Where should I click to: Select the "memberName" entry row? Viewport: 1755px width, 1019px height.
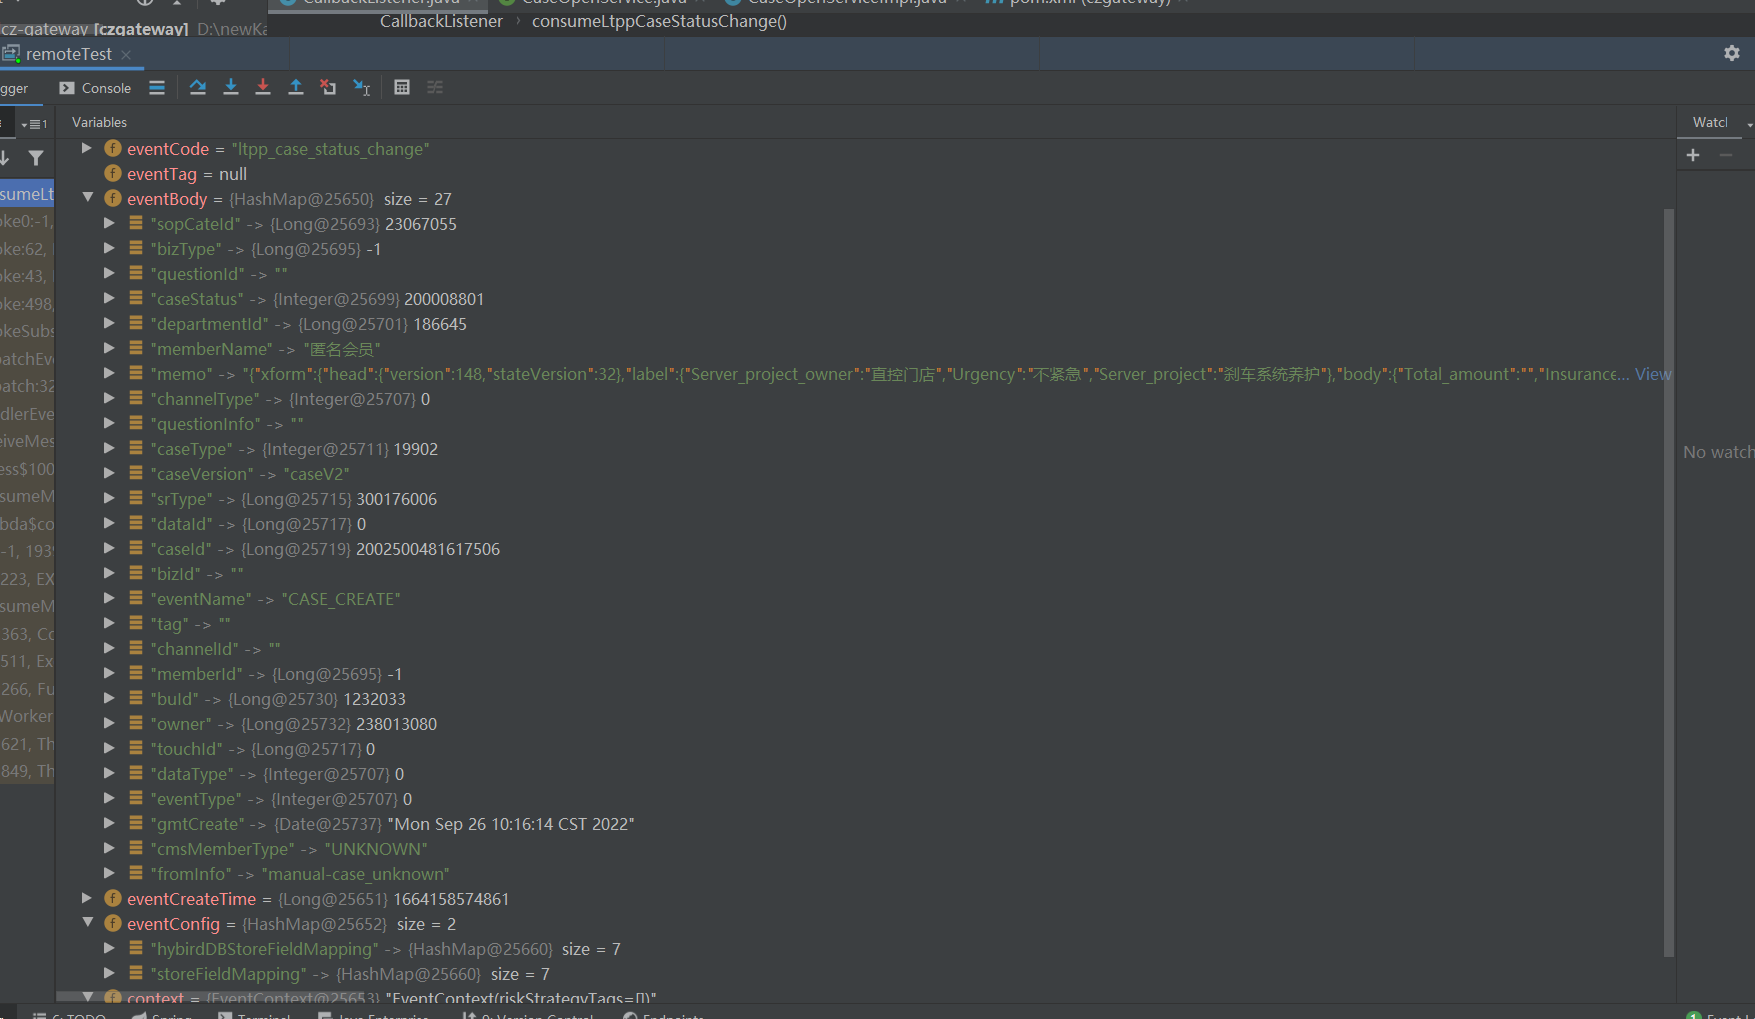pyautogui.click(x=866, y=349)
